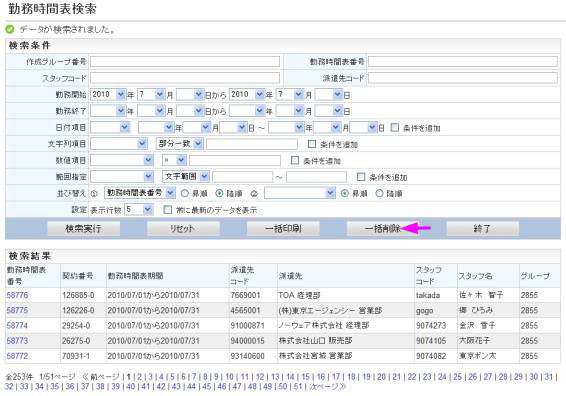Open the second sort key dropdown
566x396 pixels.
pos(300,193)
